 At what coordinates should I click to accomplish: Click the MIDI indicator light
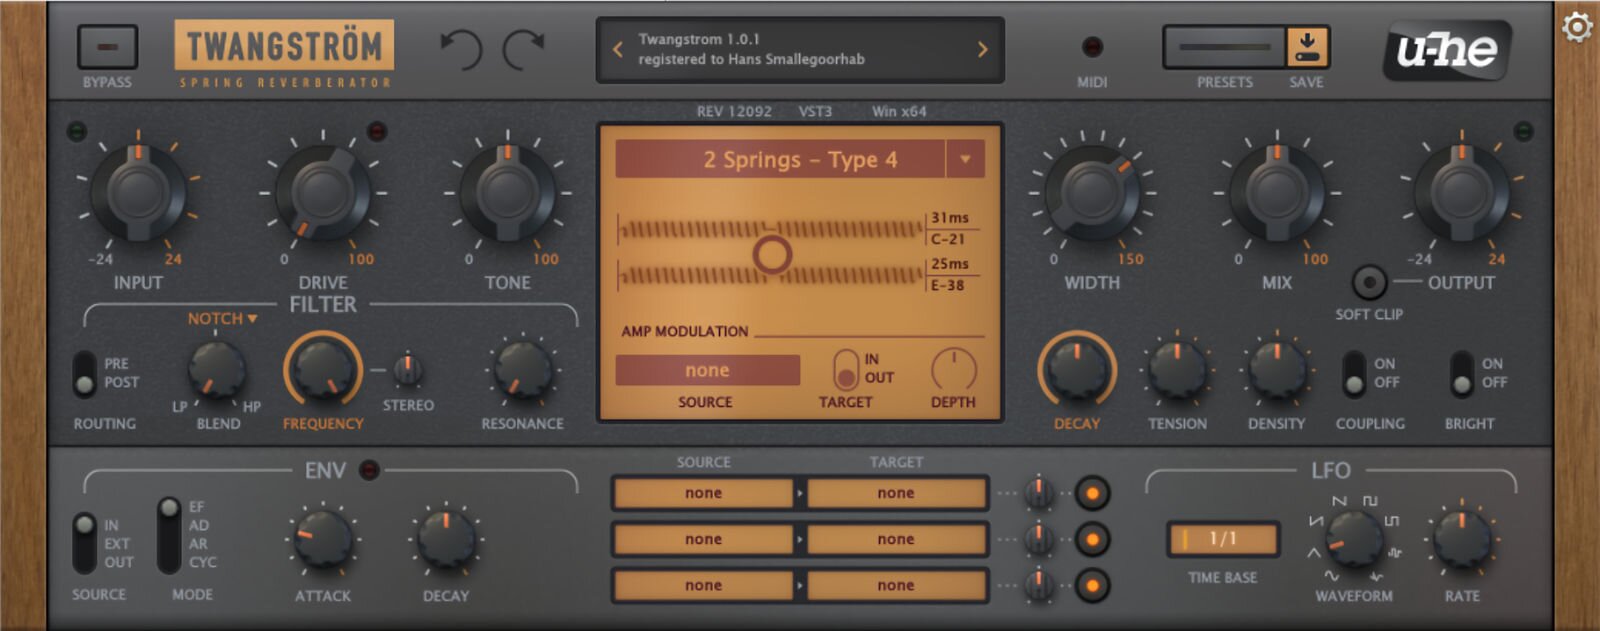pos(1092,47)
